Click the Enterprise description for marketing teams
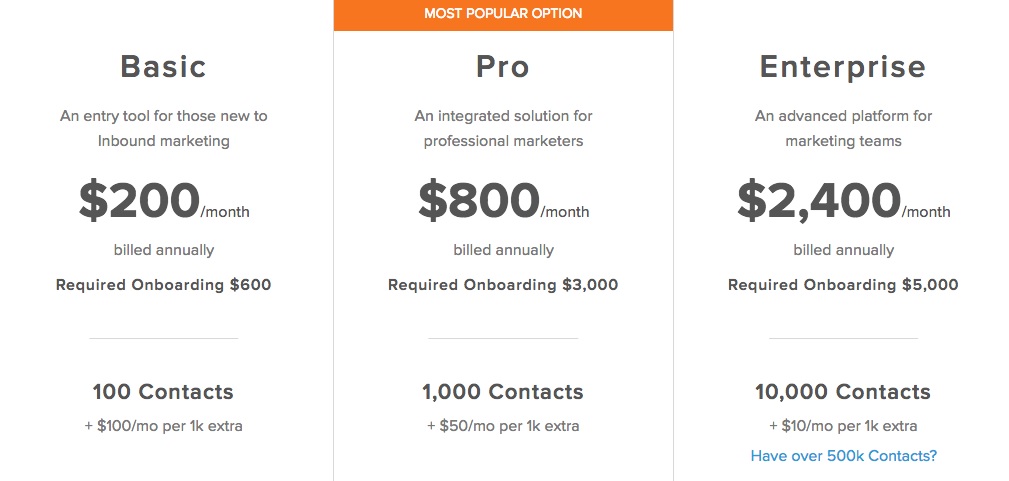The width and height of the screenshot is (1009, 481). (x=843, y=128)
